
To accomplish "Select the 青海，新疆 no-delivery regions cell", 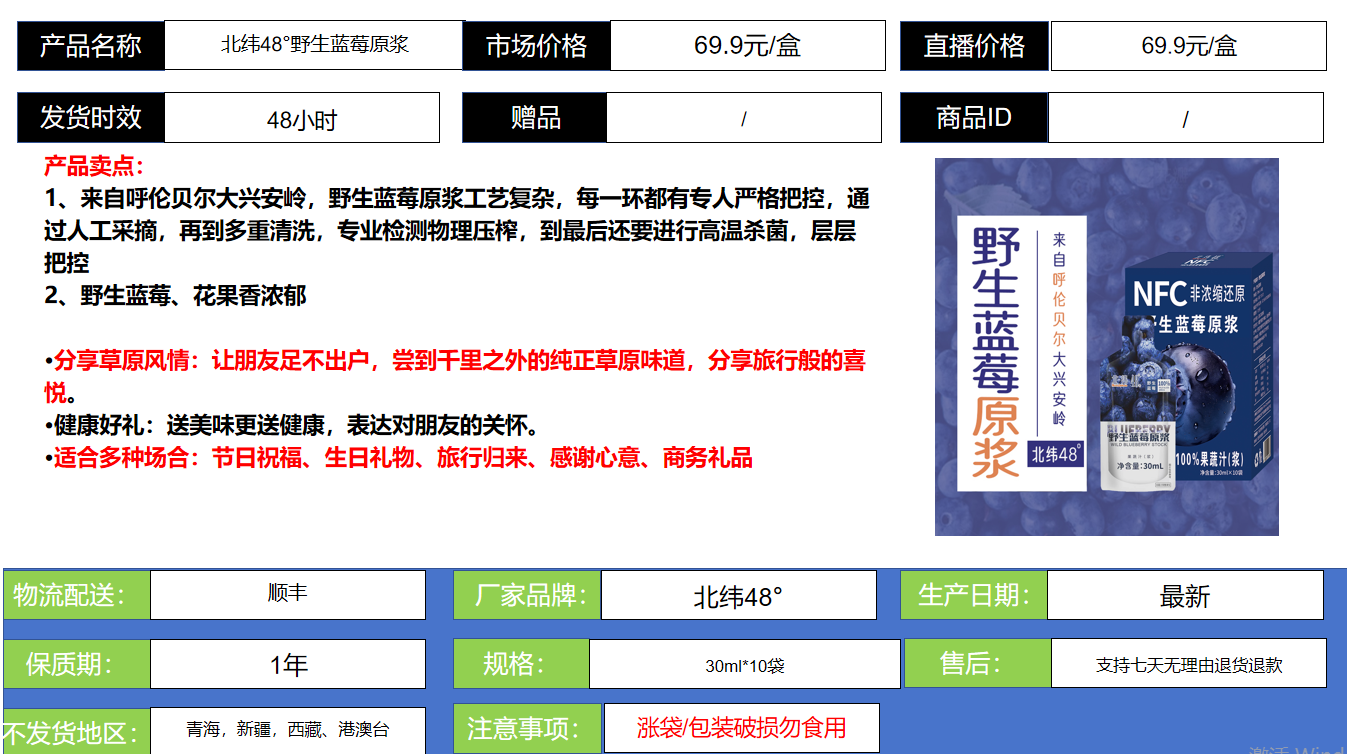I will point(288,730).
